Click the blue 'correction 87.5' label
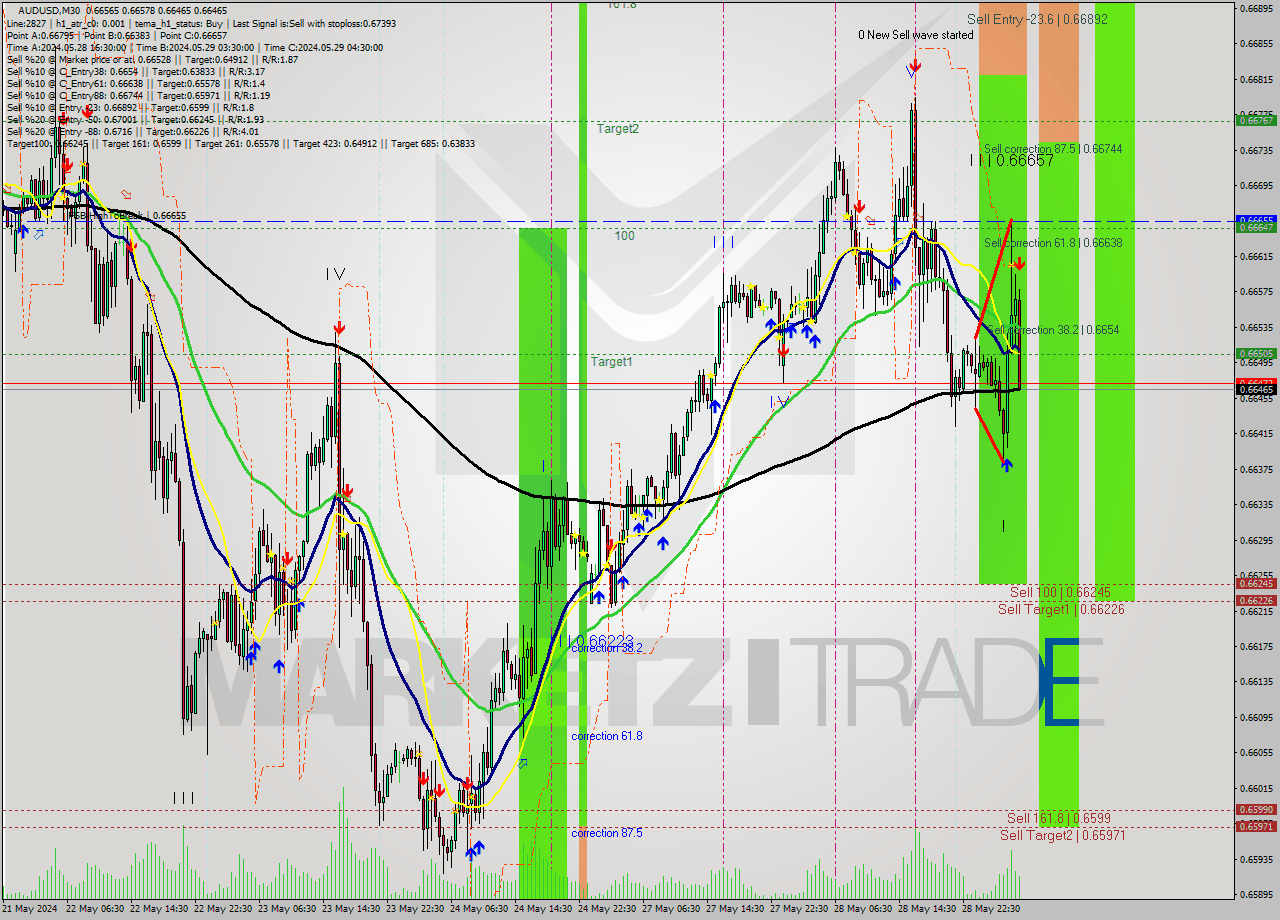The image size is (1280, 920). tap(607, 833)
